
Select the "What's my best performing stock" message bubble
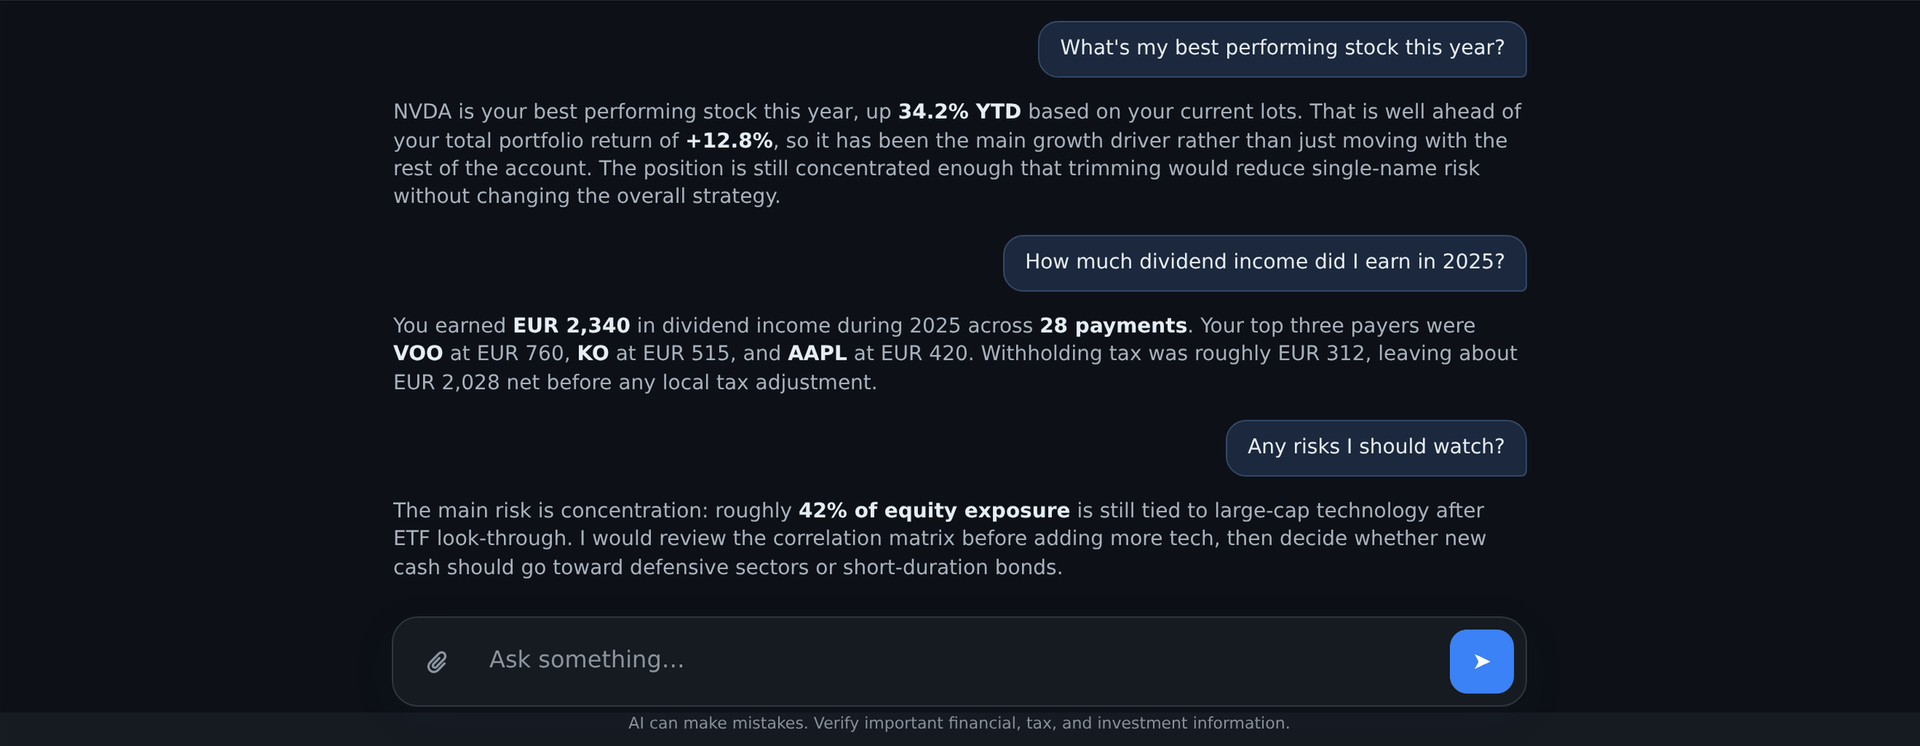[1282, 49]
